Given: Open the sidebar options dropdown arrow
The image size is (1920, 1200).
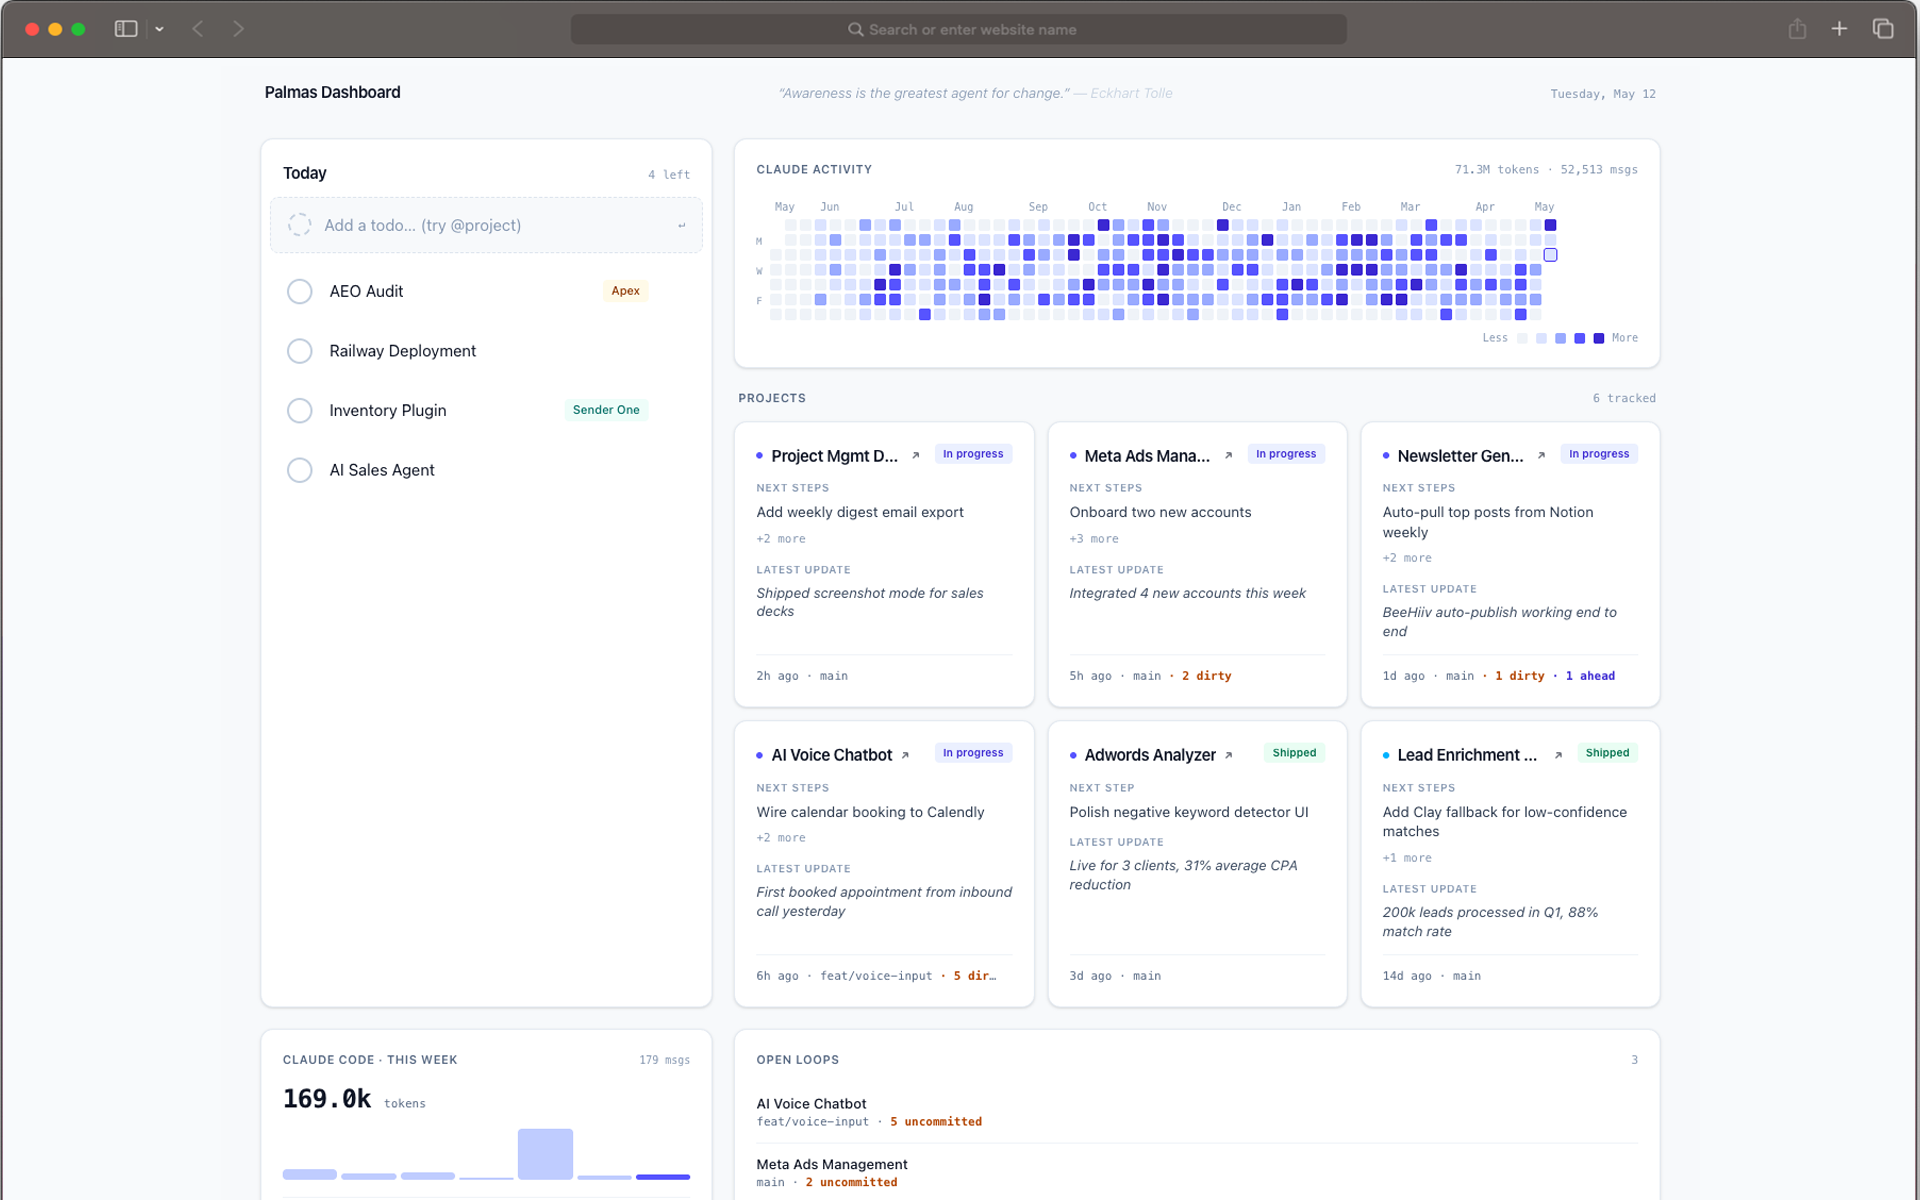Looking at the screenshot, I should click(159, 29).
